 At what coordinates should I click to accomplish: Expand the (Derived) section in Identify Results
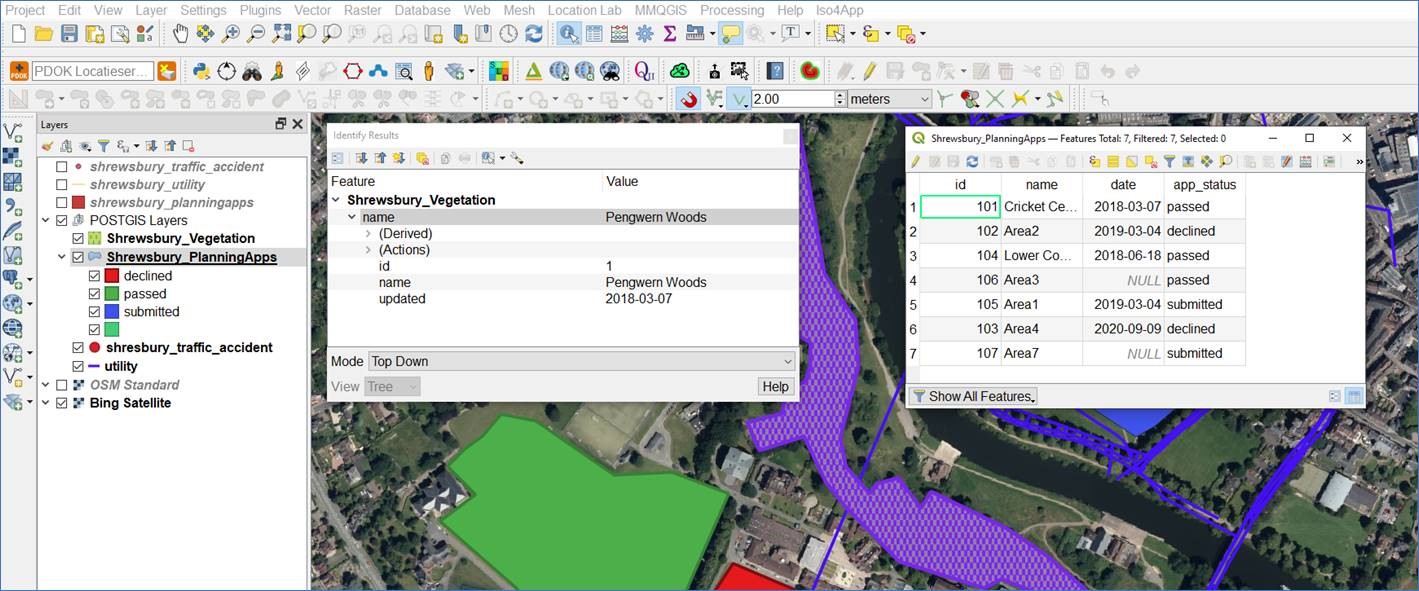[x=367, y=232]
